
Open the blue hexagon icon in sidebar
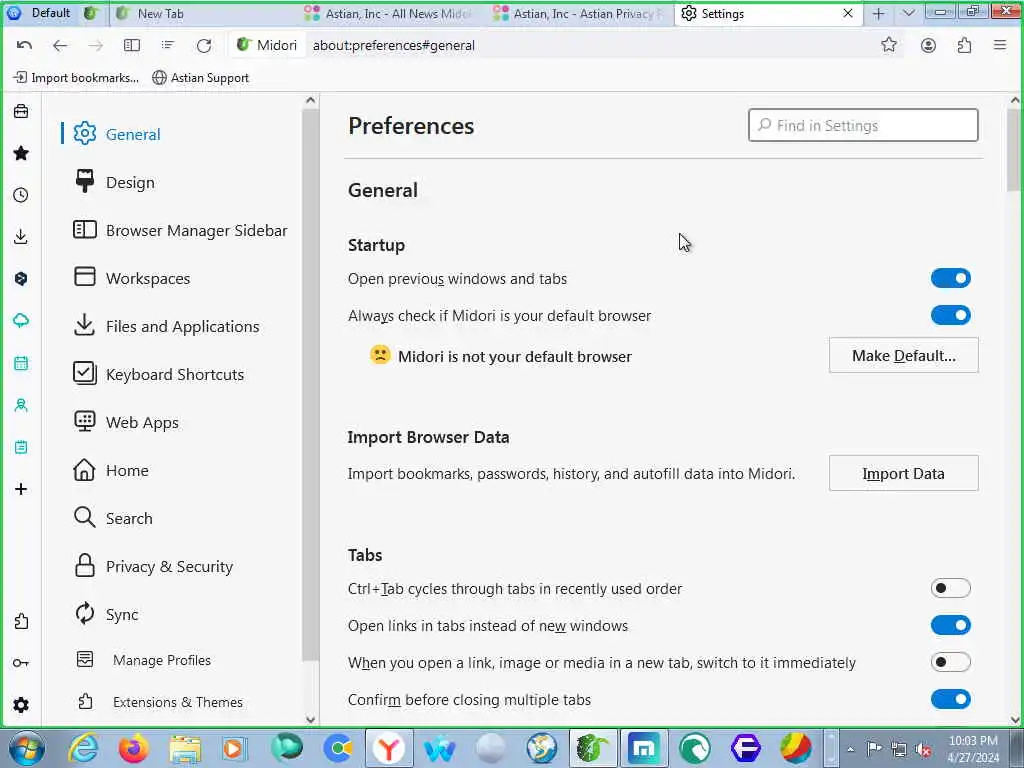coord(21,279)
